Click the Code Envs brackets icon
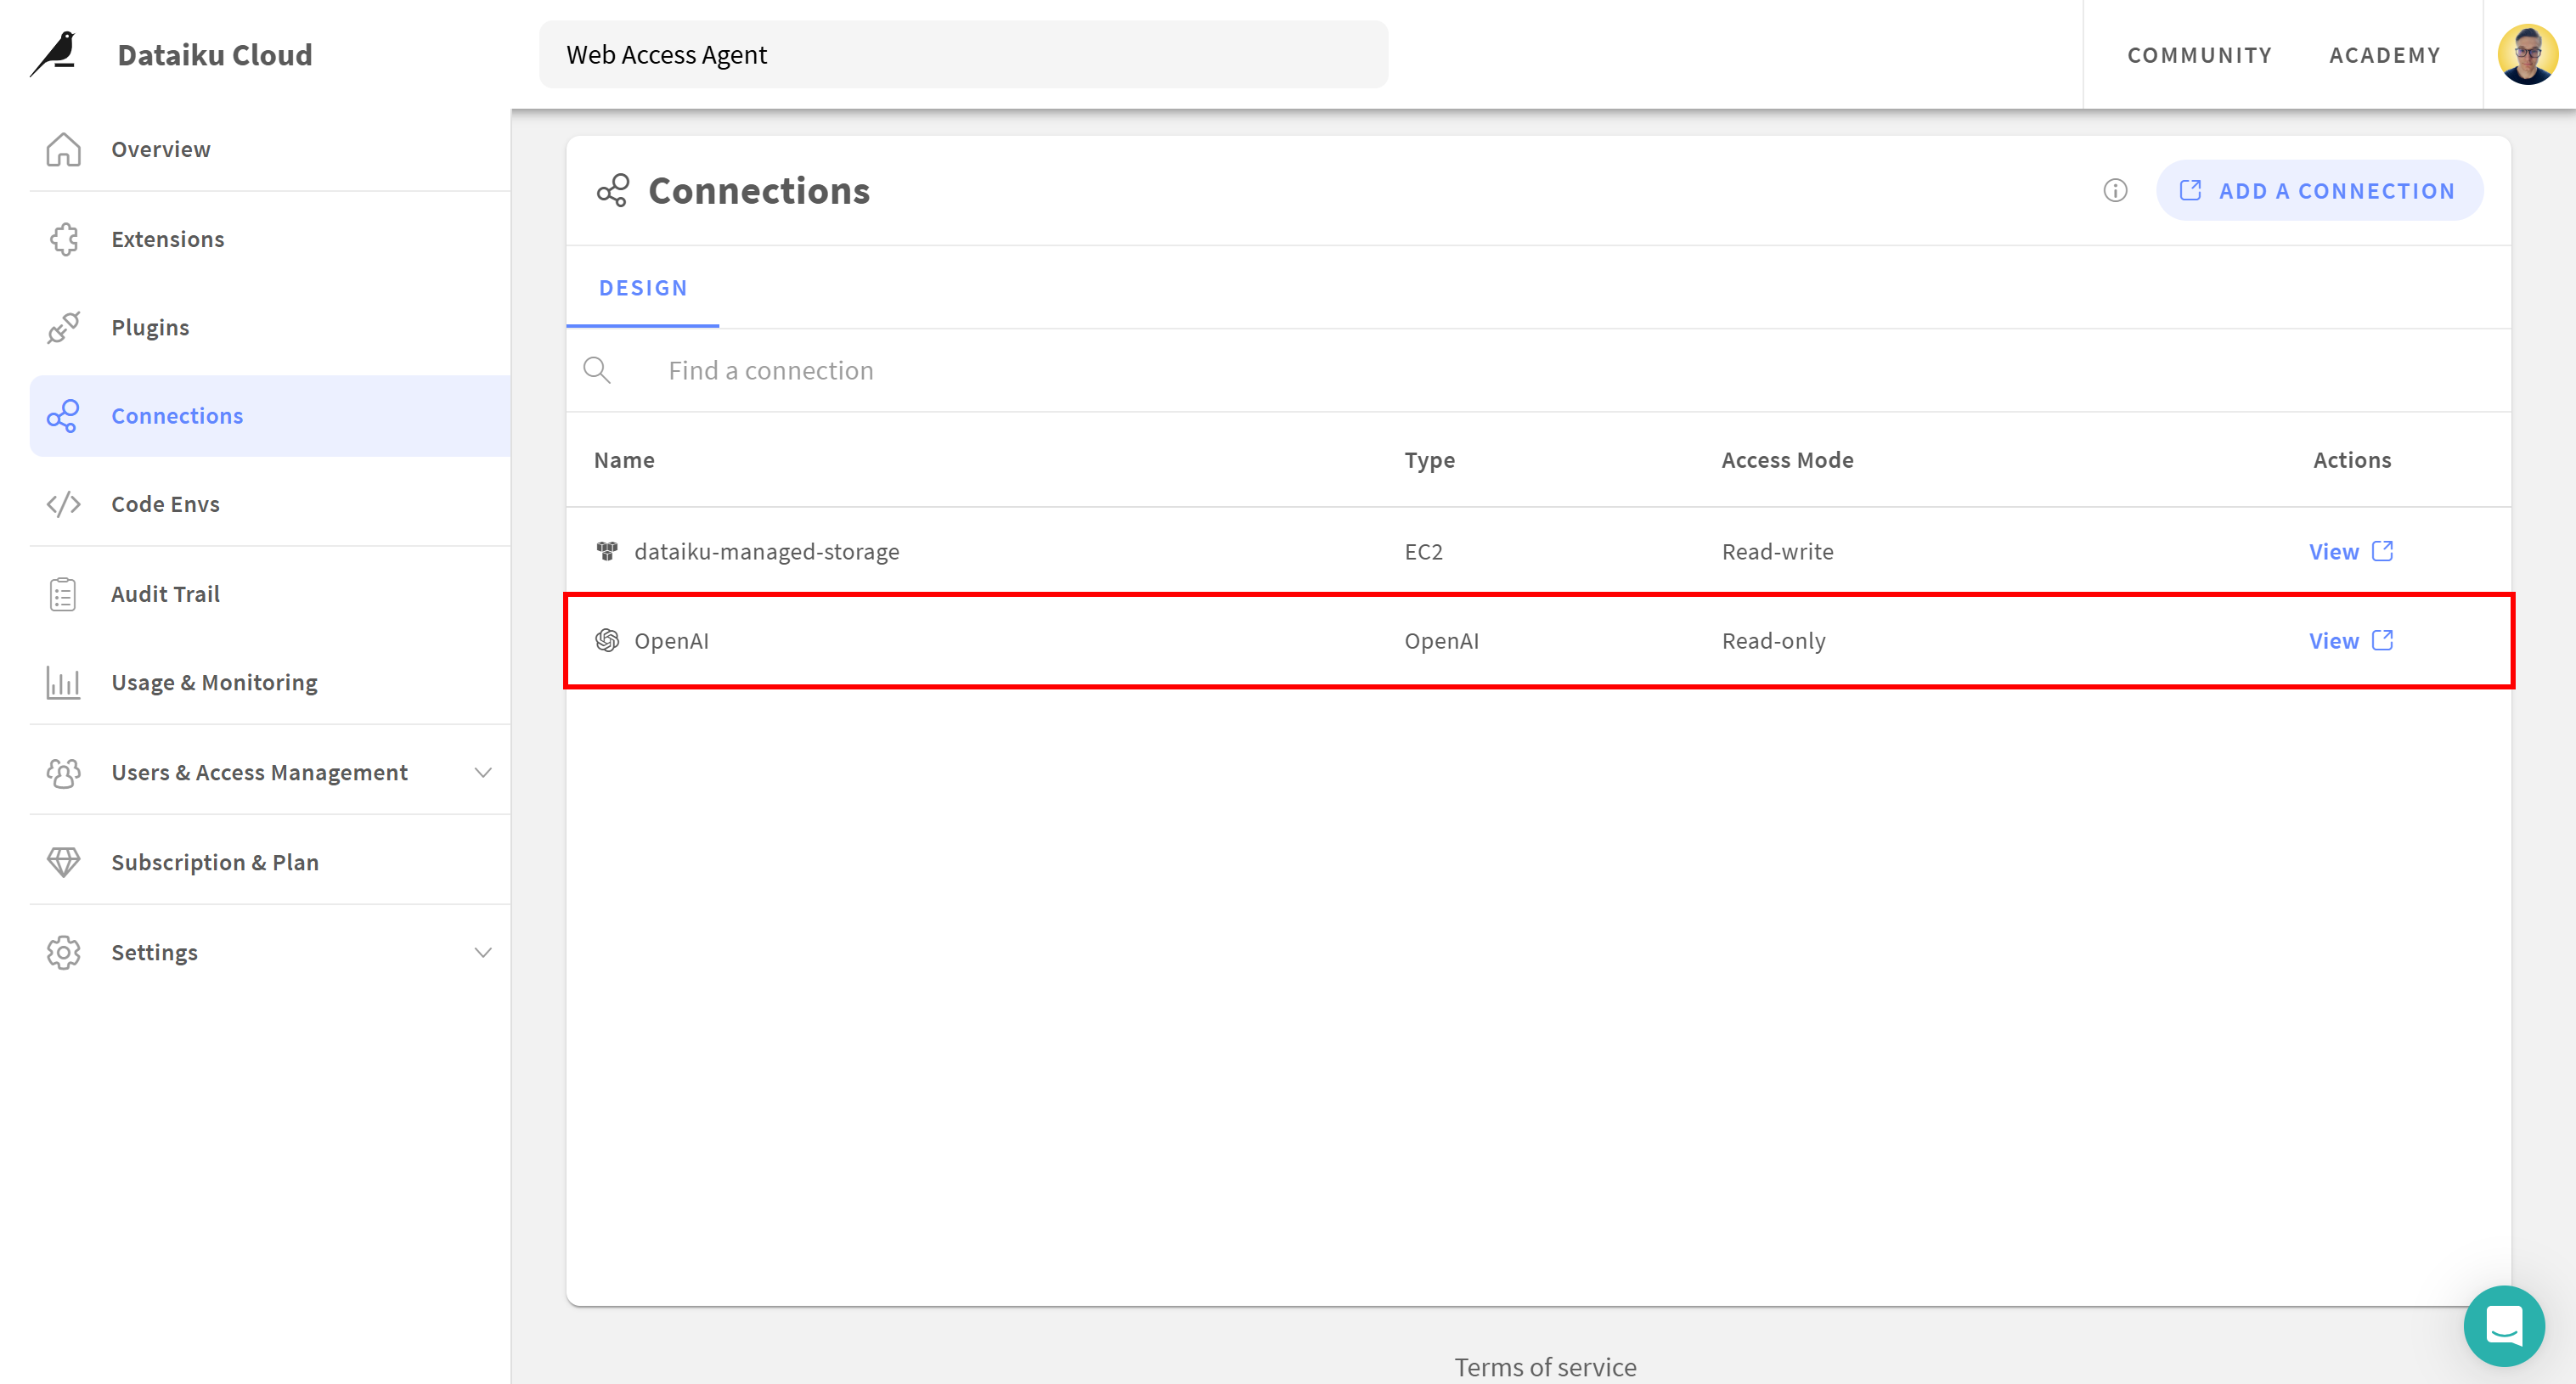The width and height of the screenshot is (2576, 1384). 63,504
